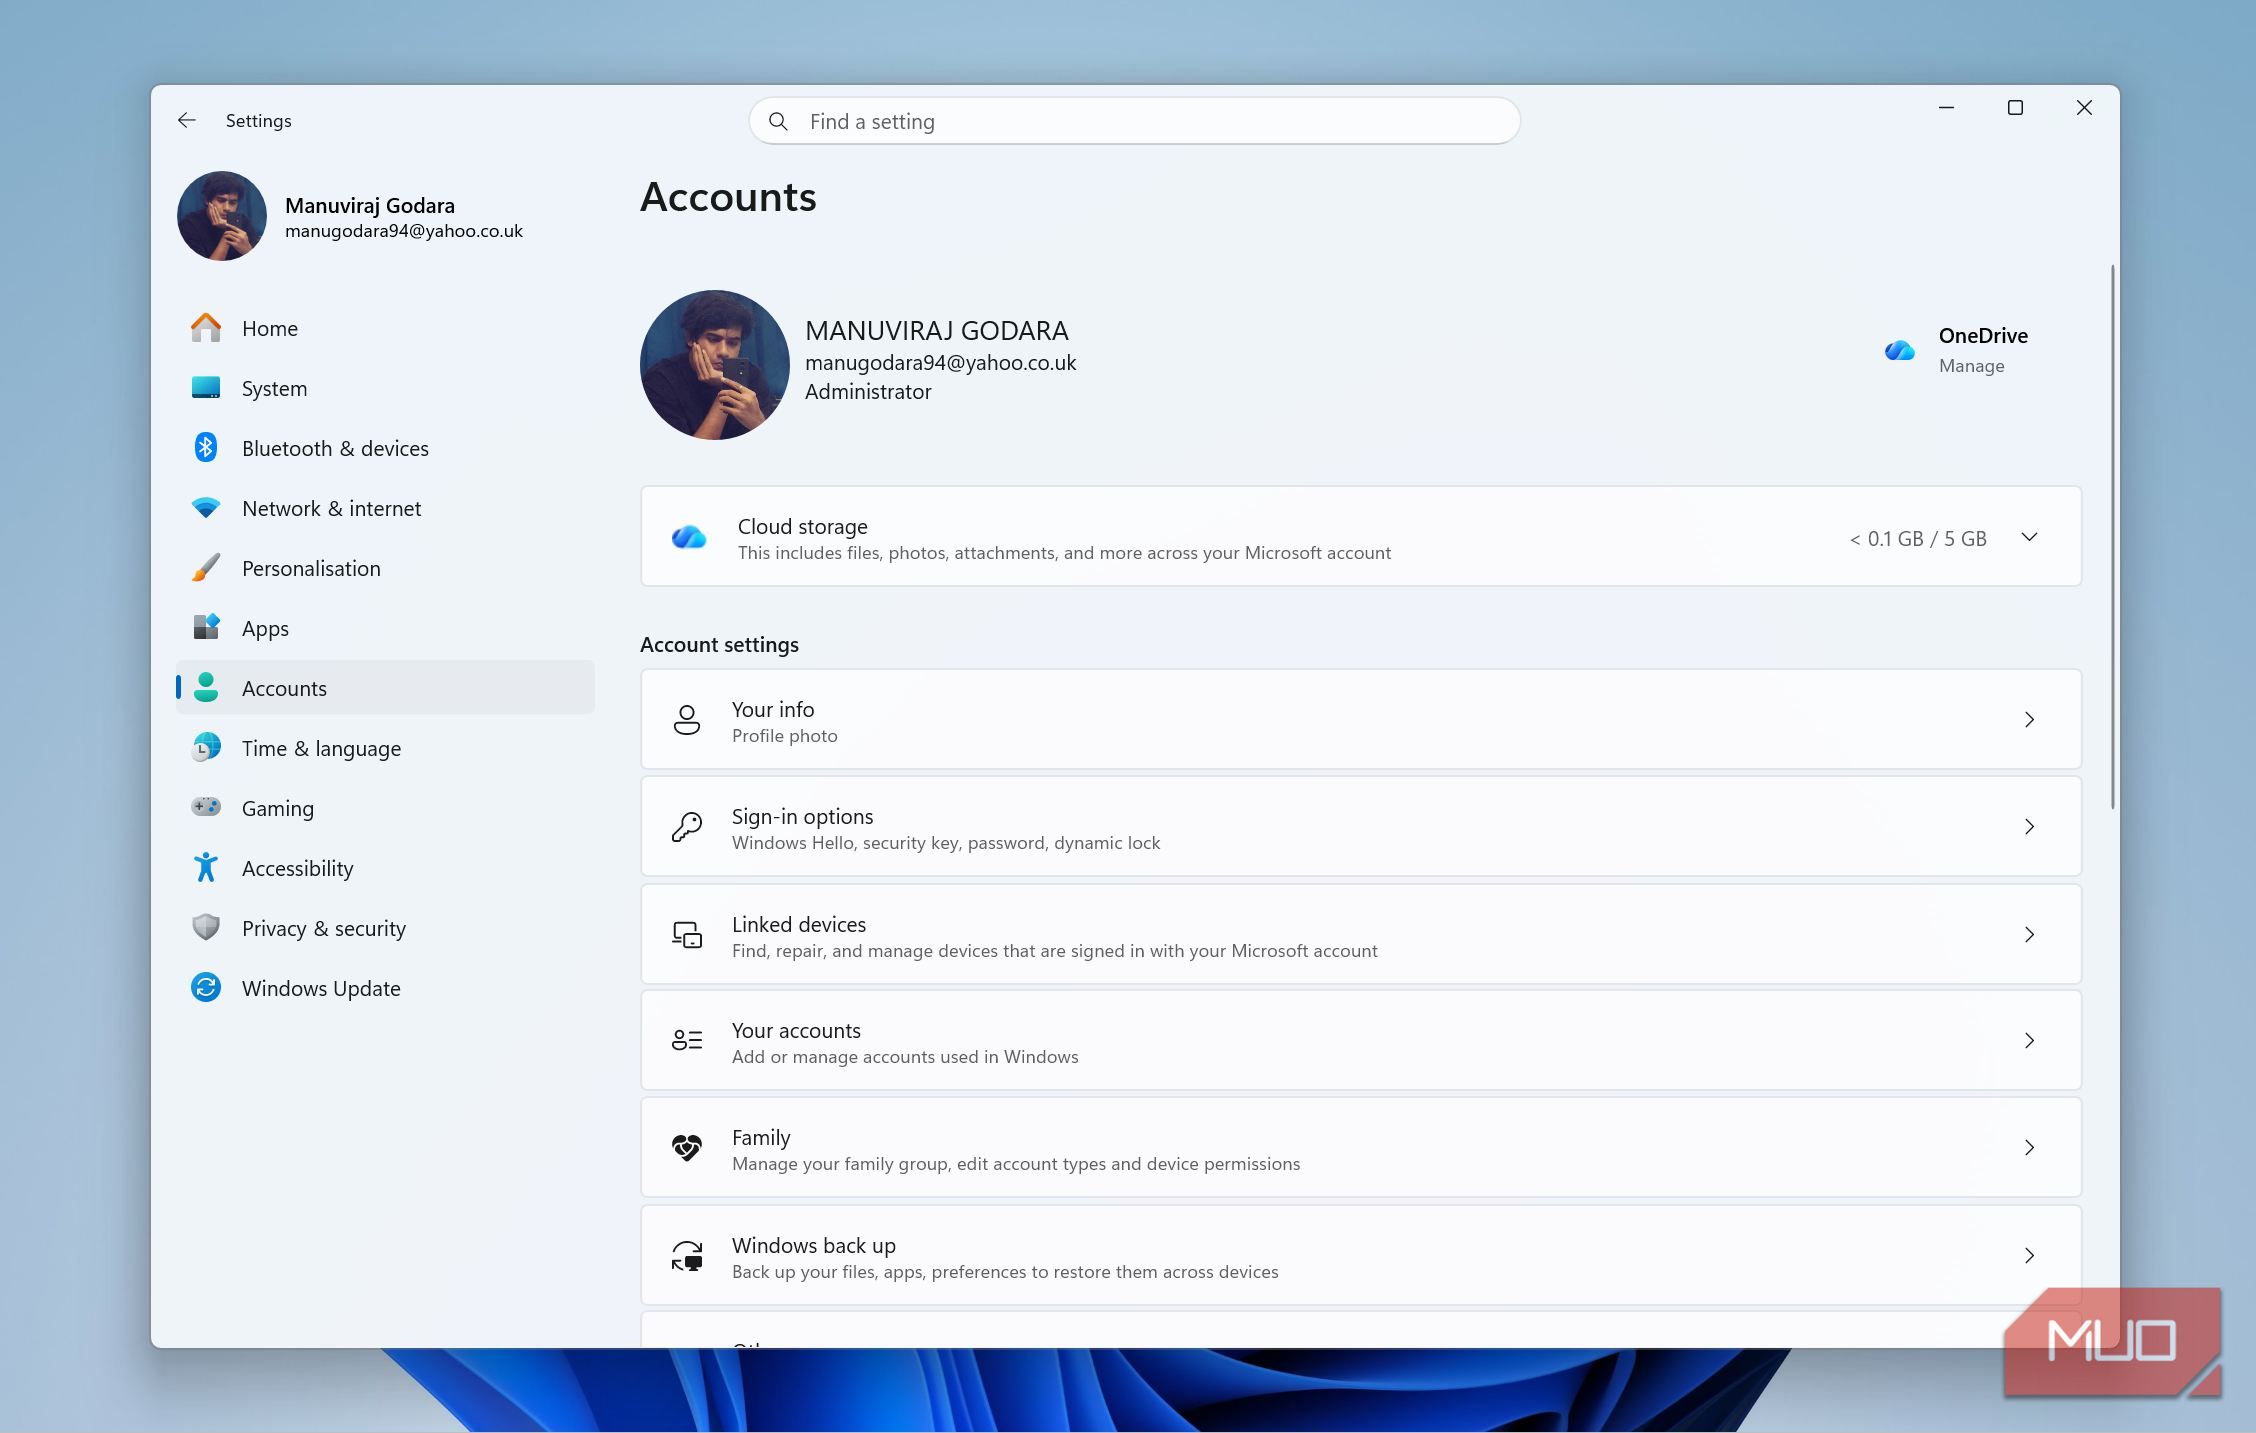This screenshot has width=2256, height=1433.
Task: Click the Linked devices icon
Action: point(687,935)
